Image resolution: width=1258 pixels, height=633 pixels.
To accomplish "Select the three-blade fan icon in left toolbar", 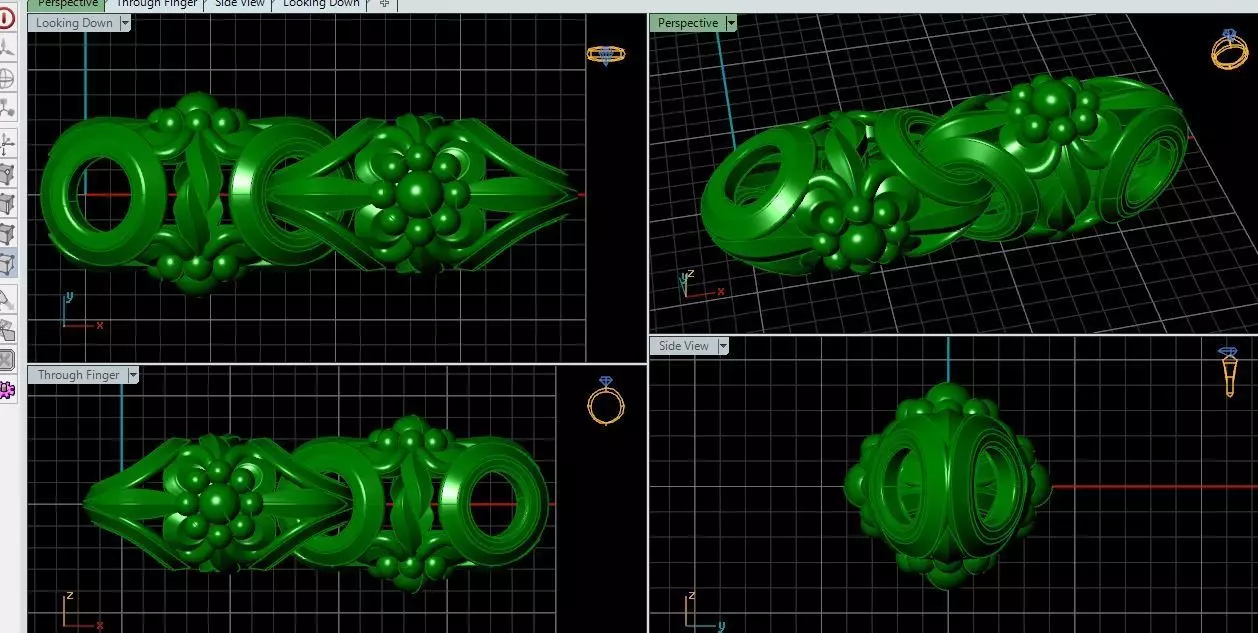I will (x=7, y=47).
